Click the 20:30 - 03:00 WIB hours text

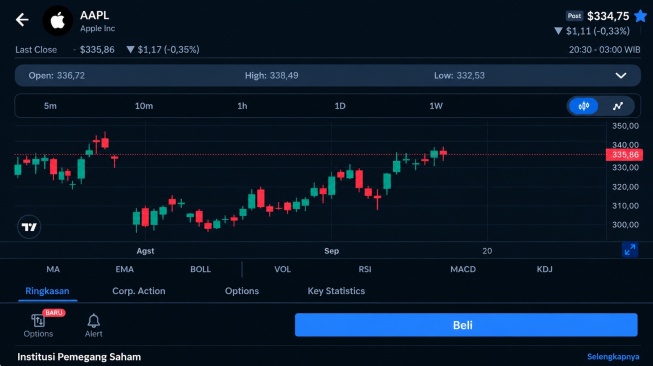coord(605,50)
